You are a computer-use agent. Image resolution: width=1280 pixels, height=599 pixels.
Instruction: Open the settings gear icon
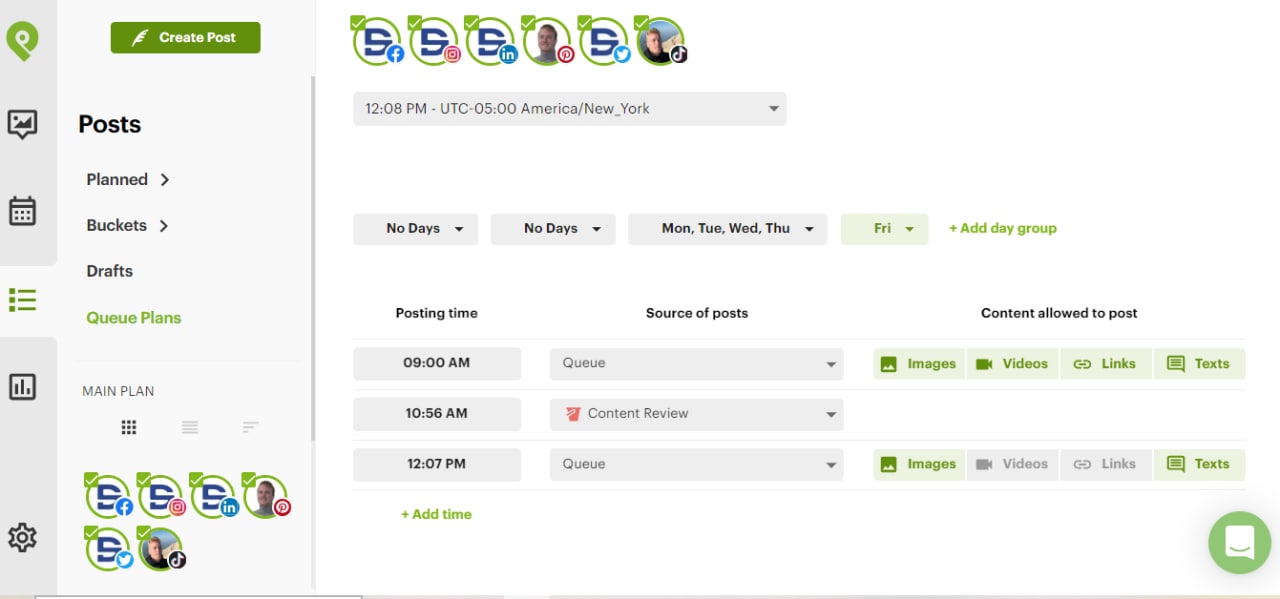22,537
